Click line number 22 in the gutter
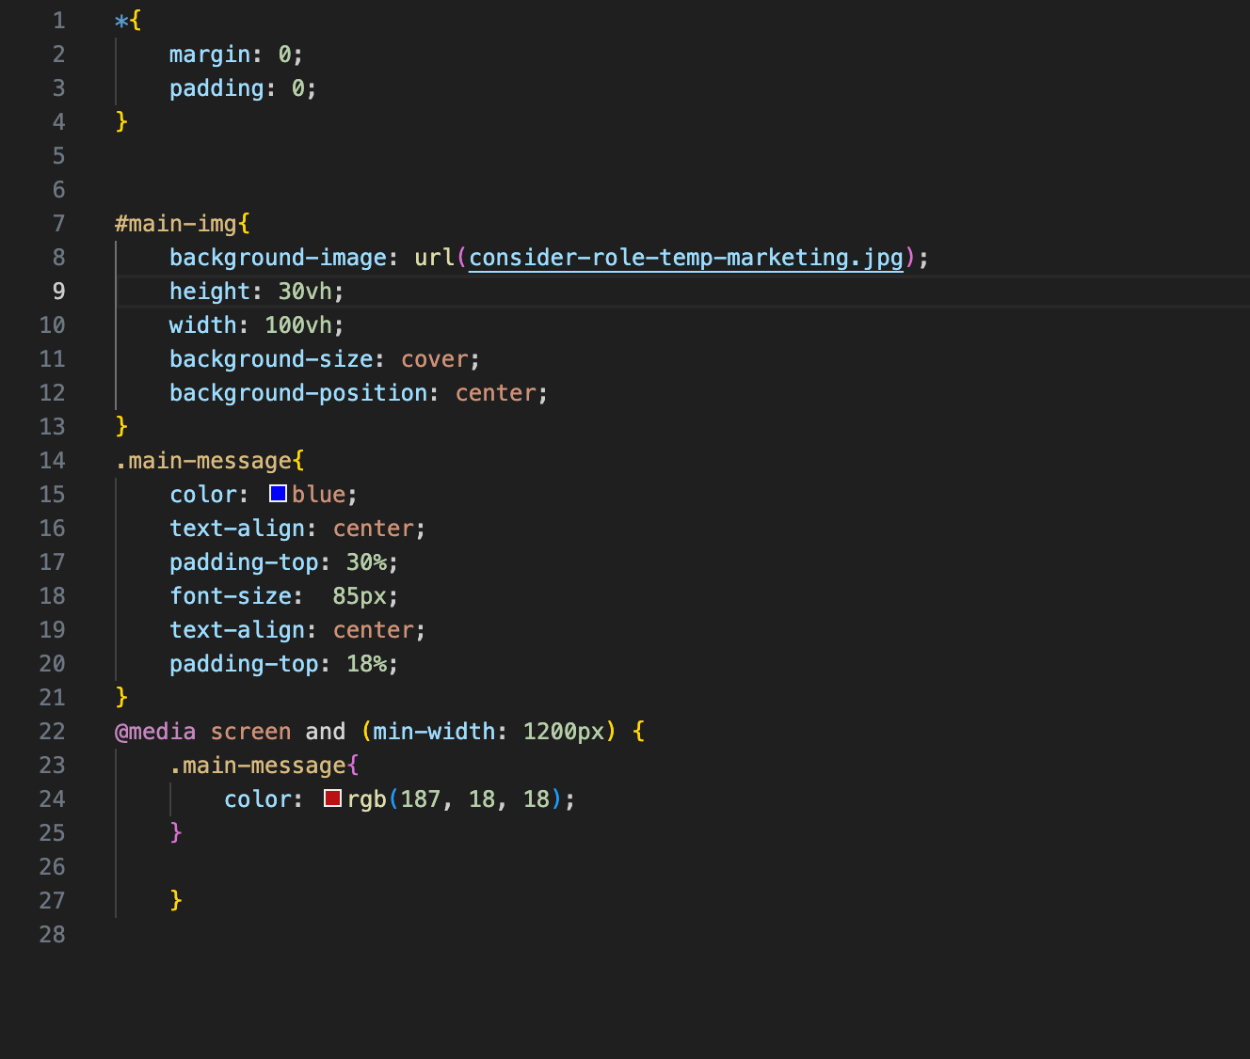This screenshot has width=1250, height=1059. [x=52, y=732]
